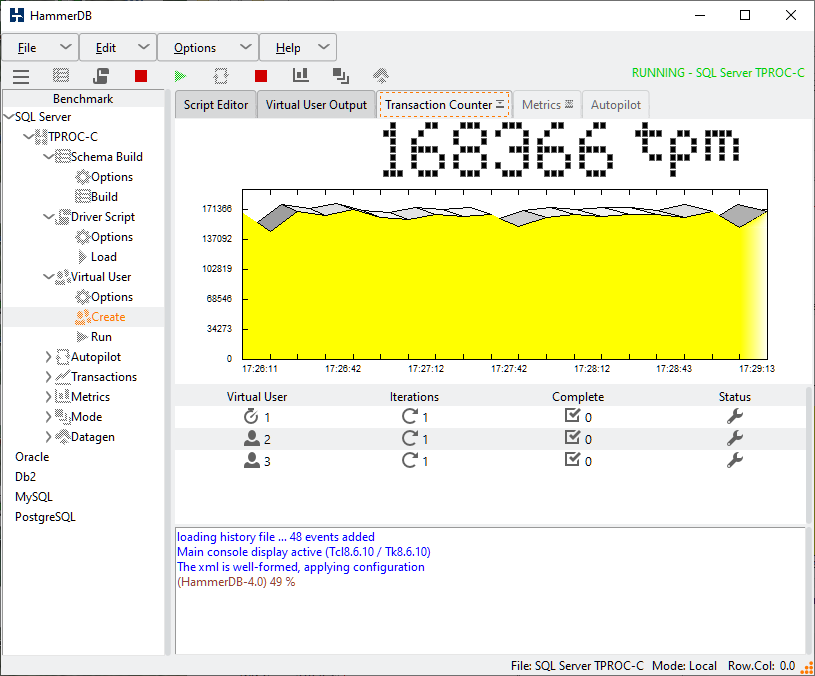
Task: Collapse the Virtual User branch
Action: [48, 277]
